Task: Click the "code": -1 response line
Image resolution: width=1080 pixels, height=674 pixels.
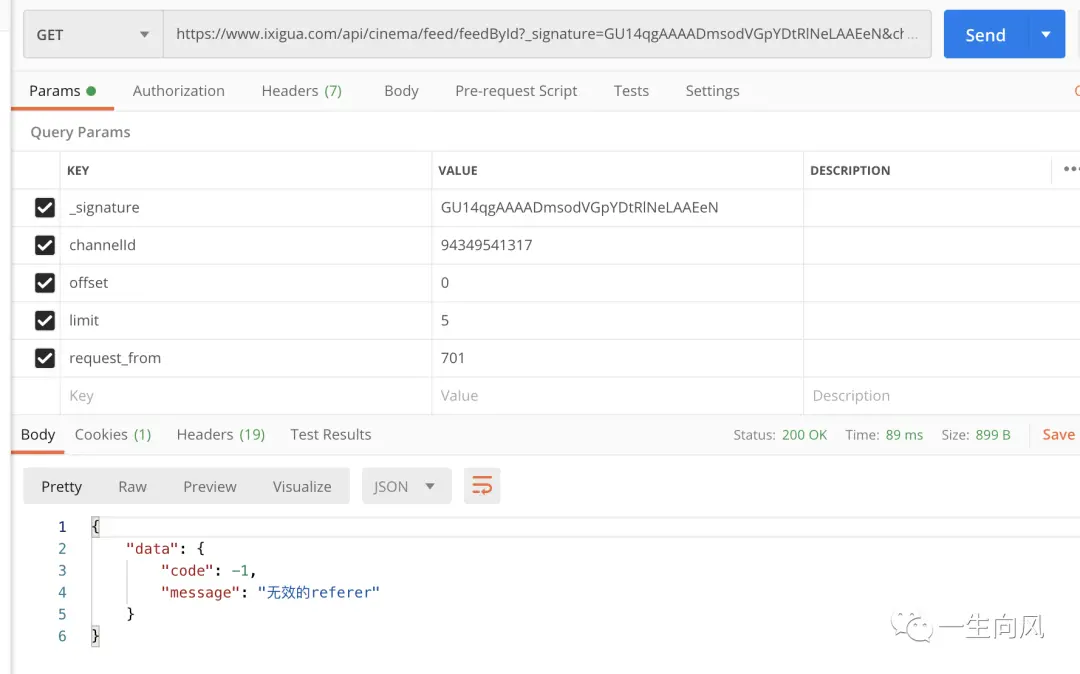Action: click(208, 571)
